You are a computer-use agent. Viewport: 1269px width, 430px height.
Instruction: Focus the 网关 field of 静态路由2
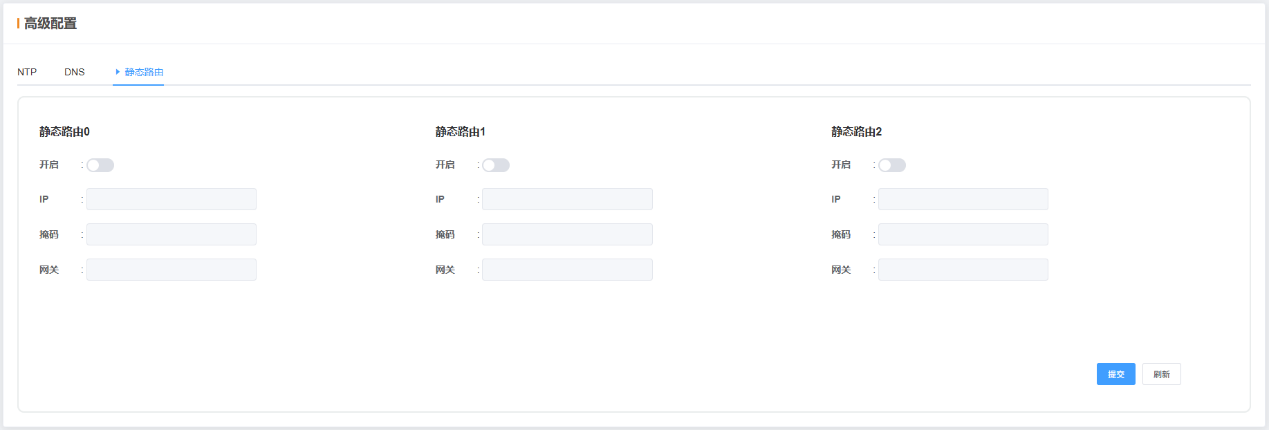click(963, 270)
